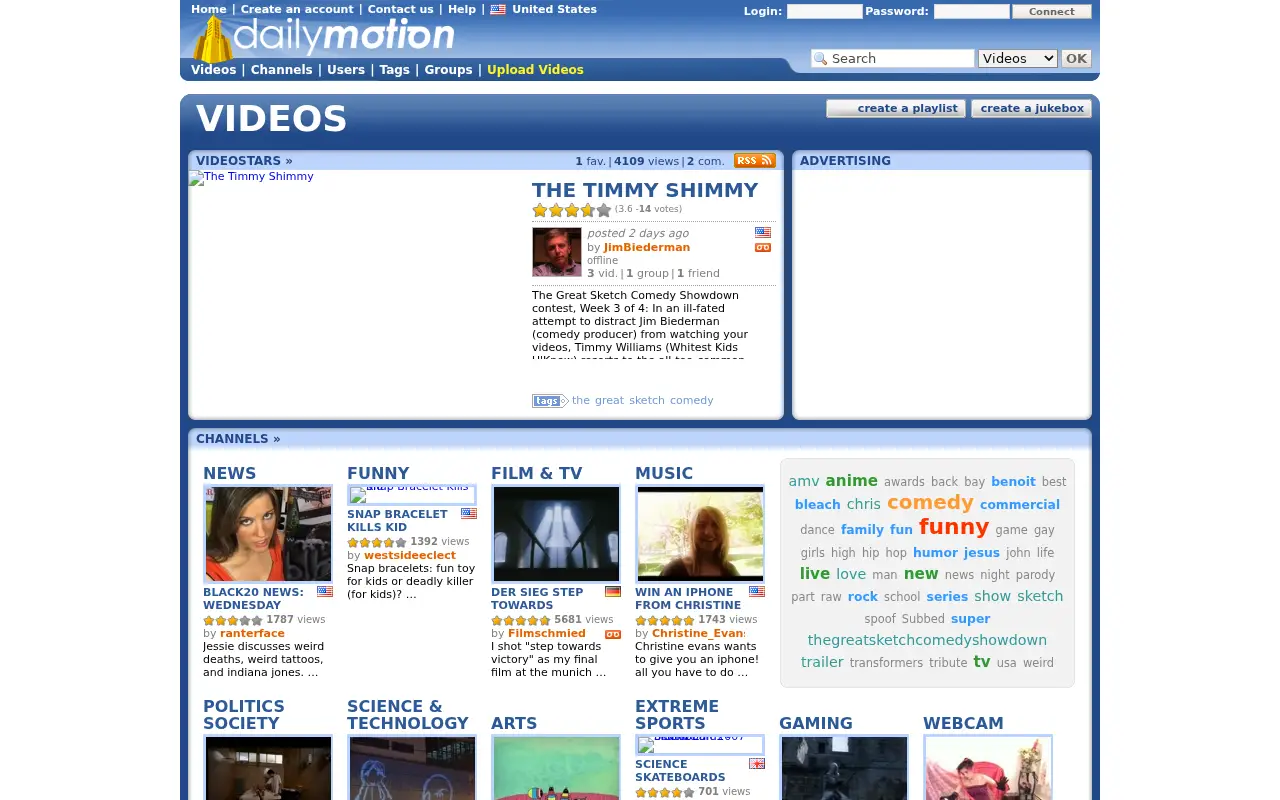
Task: Open the RSS feed icon in Videostars
Action: (x=754, y=161)
